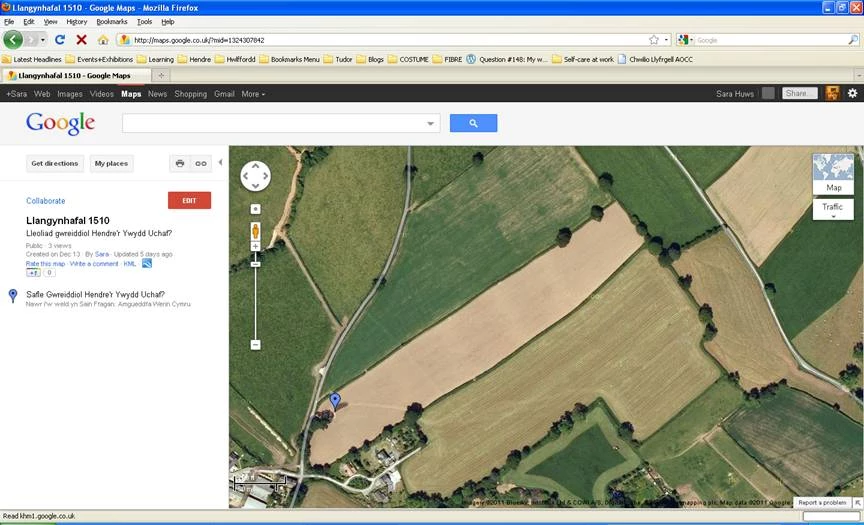This screenshot has height=525, width=864.
Task: Click the Google +1 button
Action: [x=33, y=273]
